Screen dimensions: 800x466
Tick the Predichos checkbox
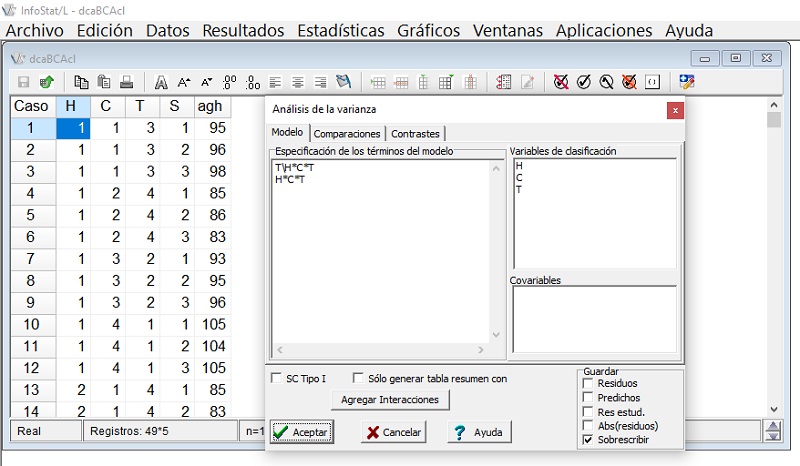tap(588, 397)
